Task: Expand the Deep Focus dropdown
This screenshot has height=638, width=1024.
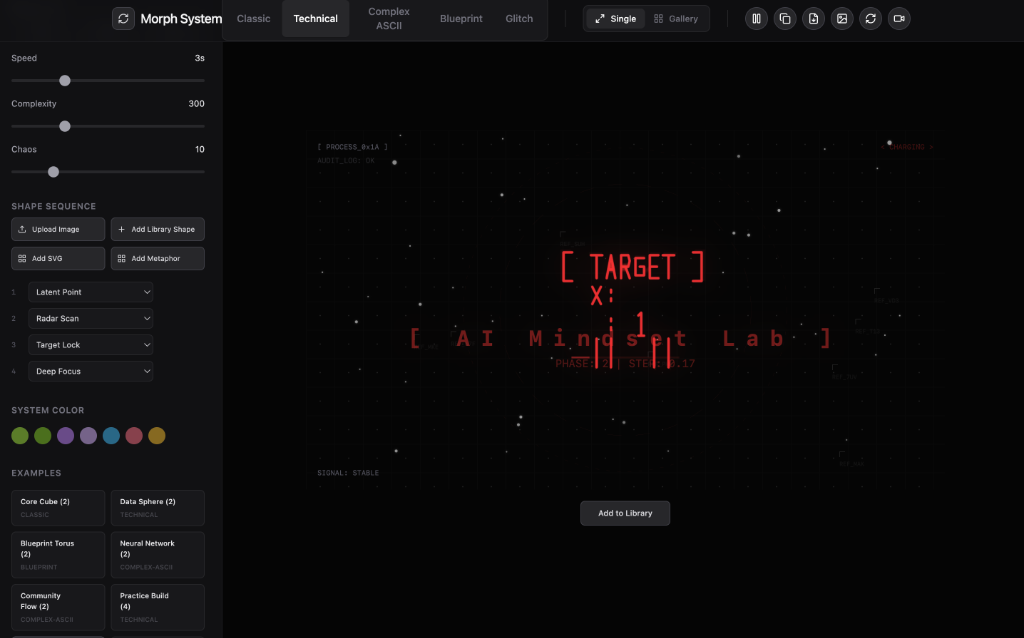Action: click(x=91, y=372)
